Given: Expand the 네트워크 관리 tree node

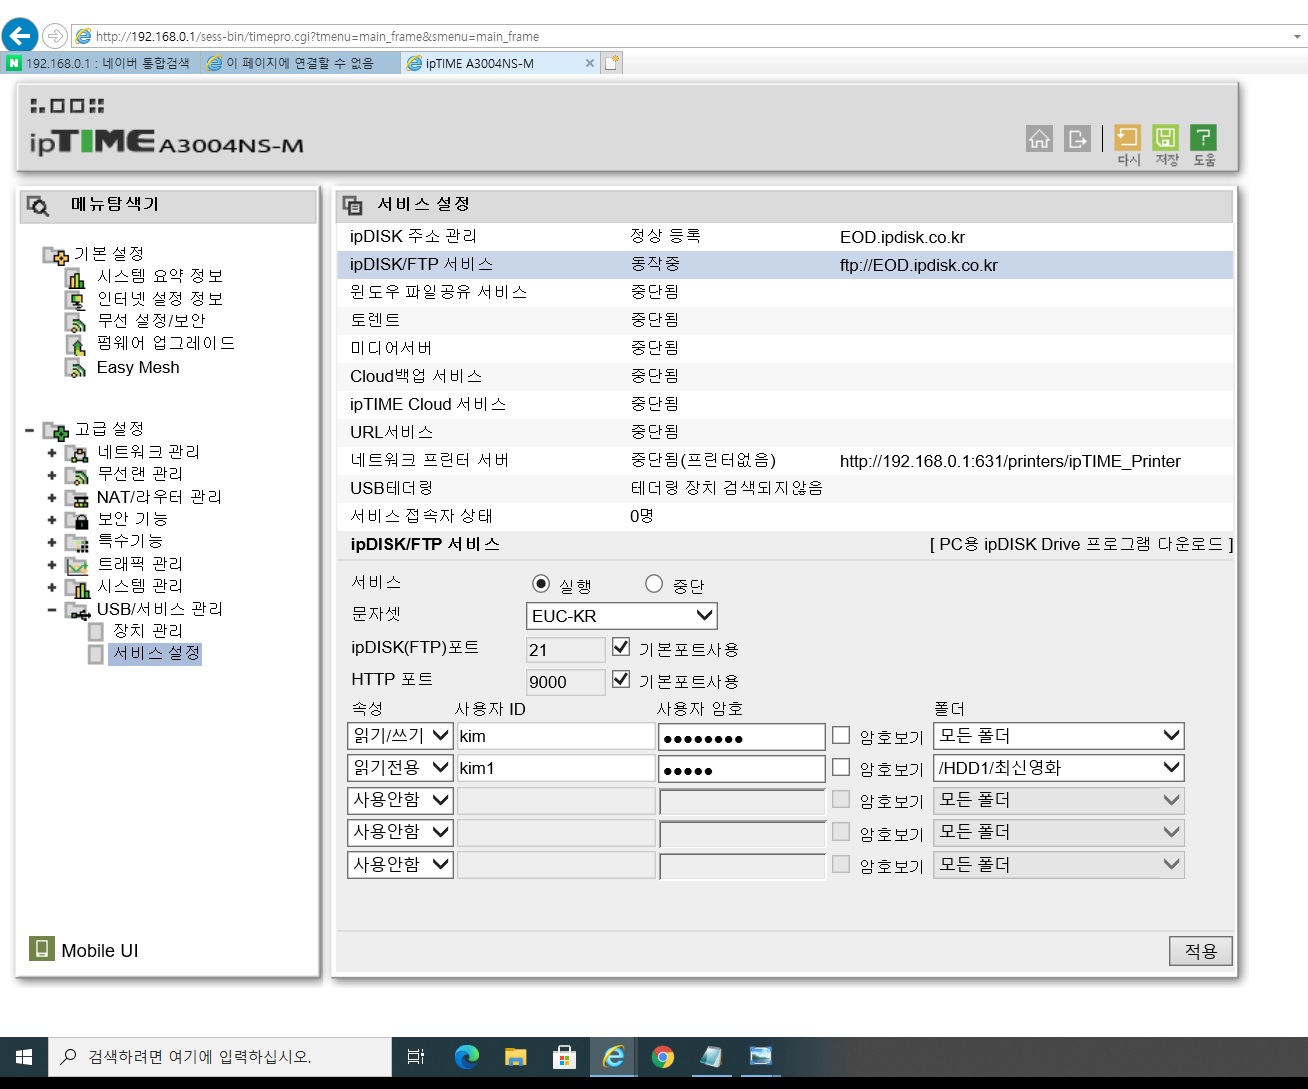Looking at the screenshot, I should [52, 453].
